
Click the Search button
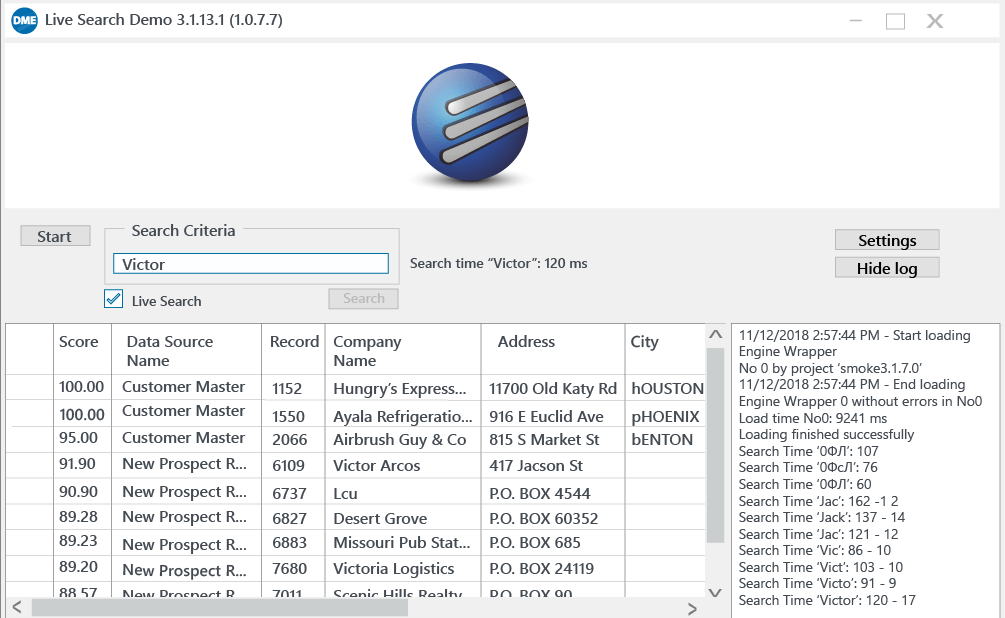click(362, 298)
